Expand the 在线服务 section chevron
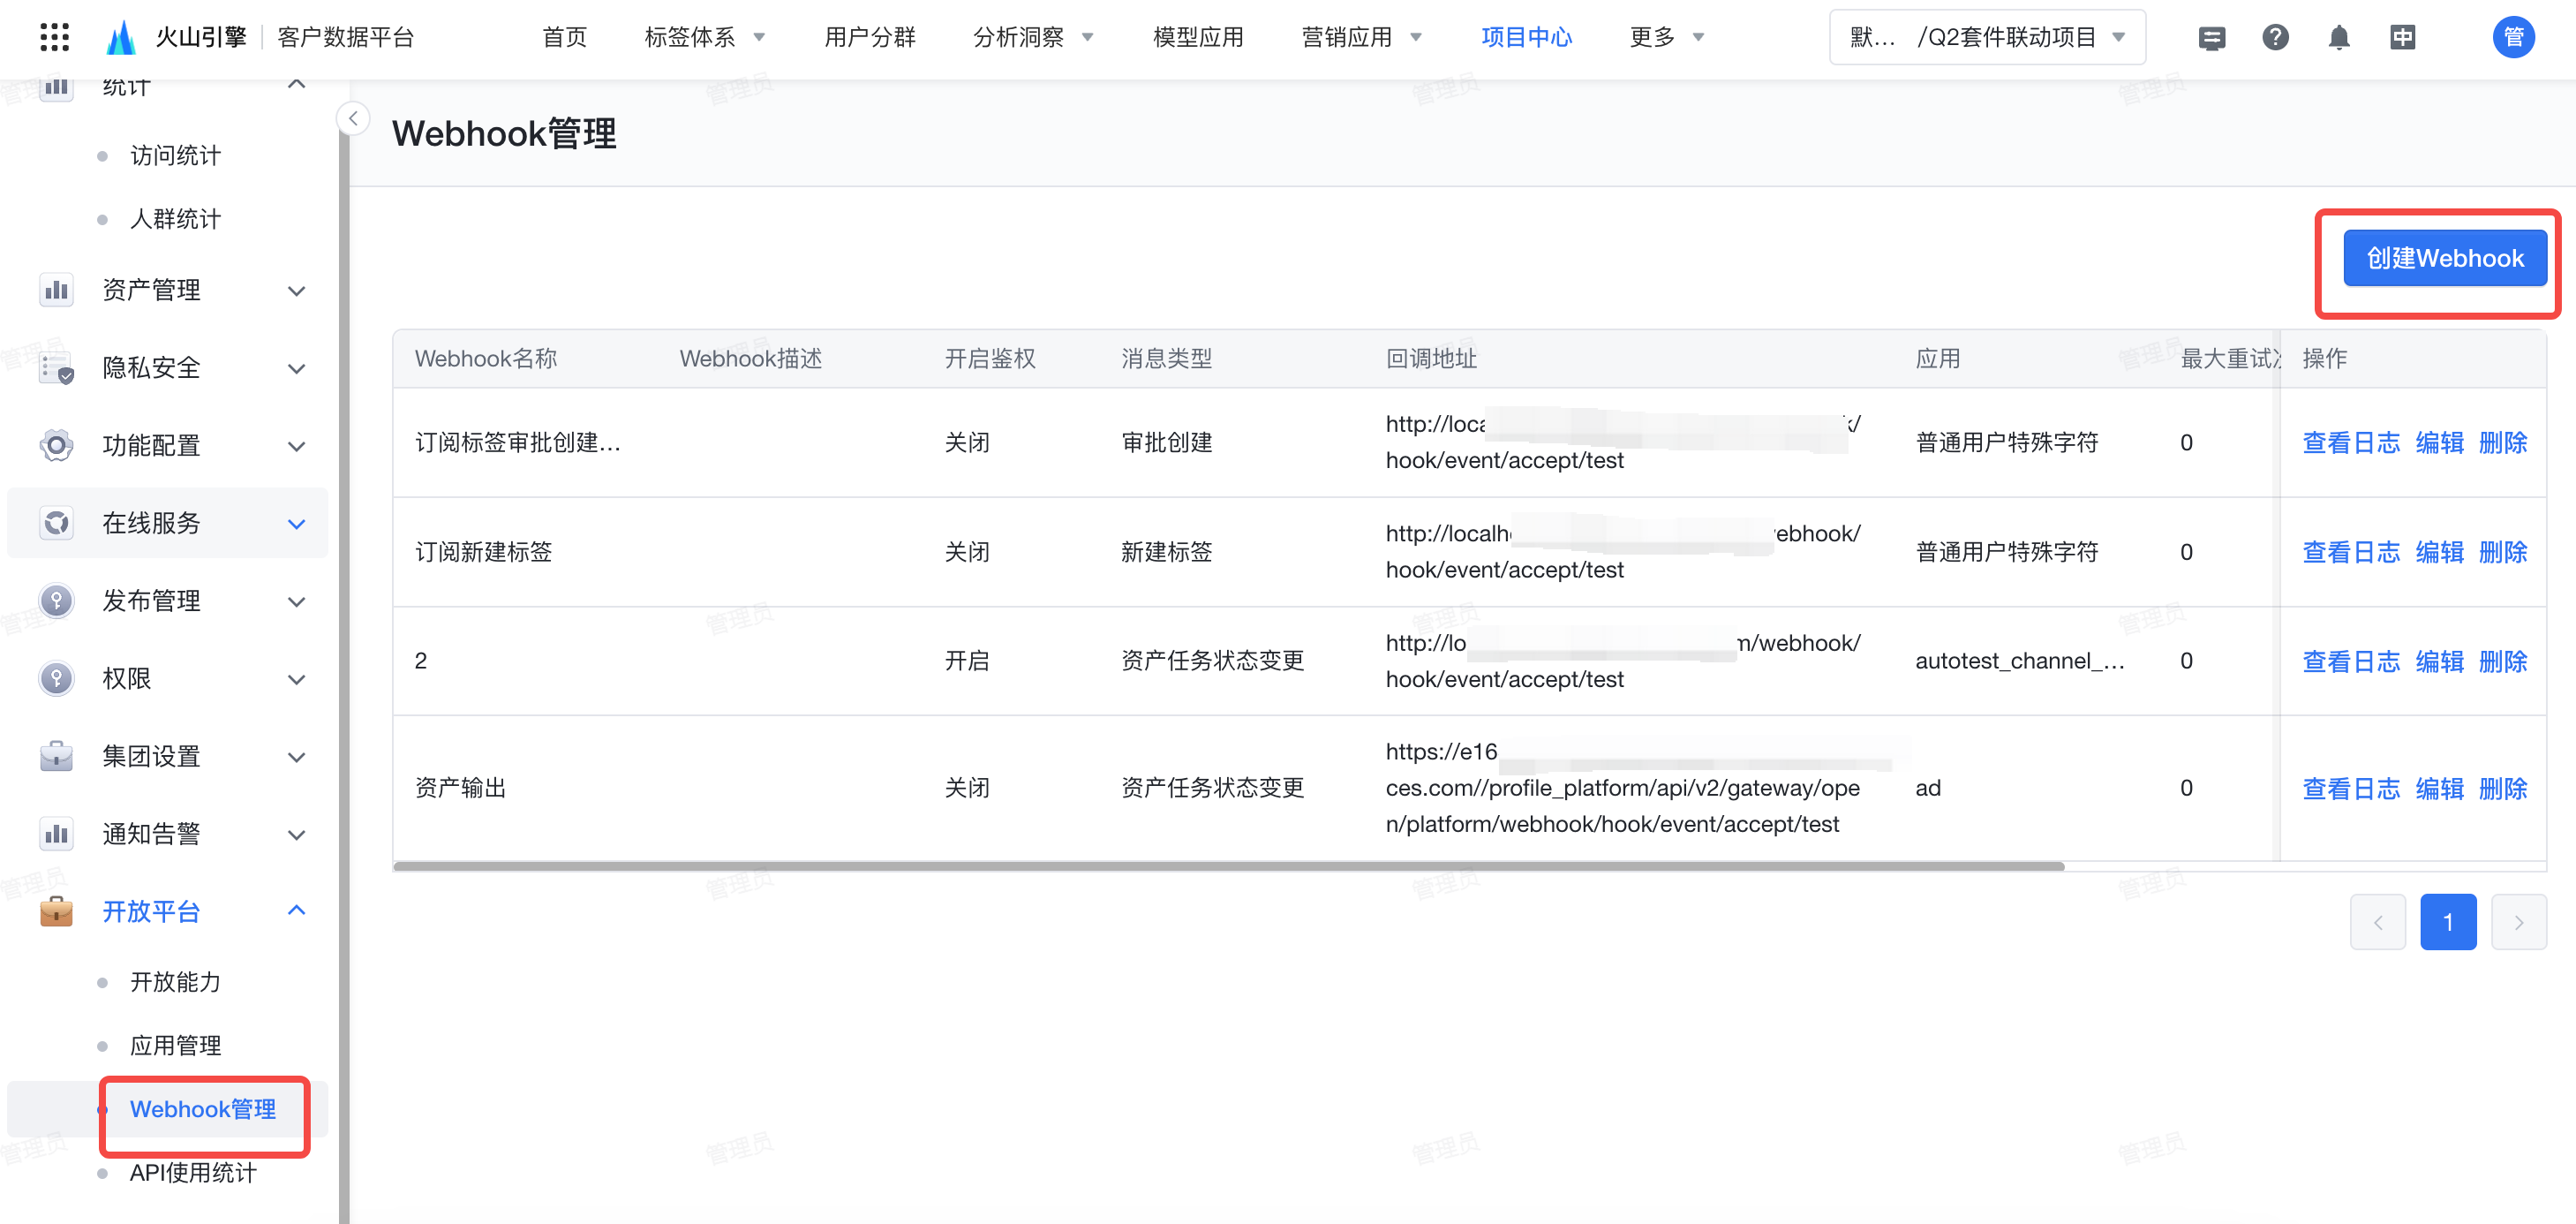This screenshot has height=1224, width=2576. 296,524
